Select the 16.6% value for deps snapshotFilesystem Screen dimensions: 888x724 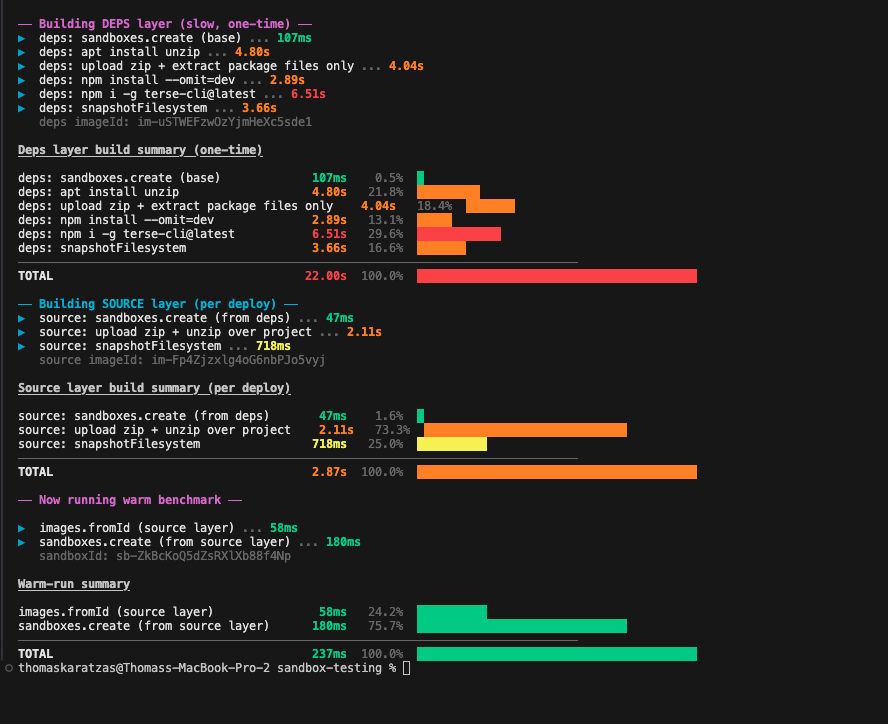386,248
